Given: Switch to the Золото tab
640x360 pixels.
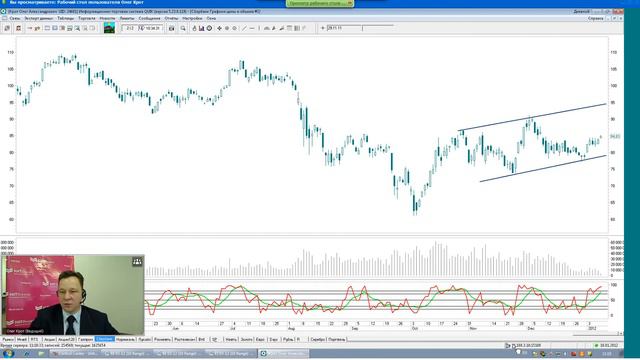Looking at the screenshot, I should 247,339.
